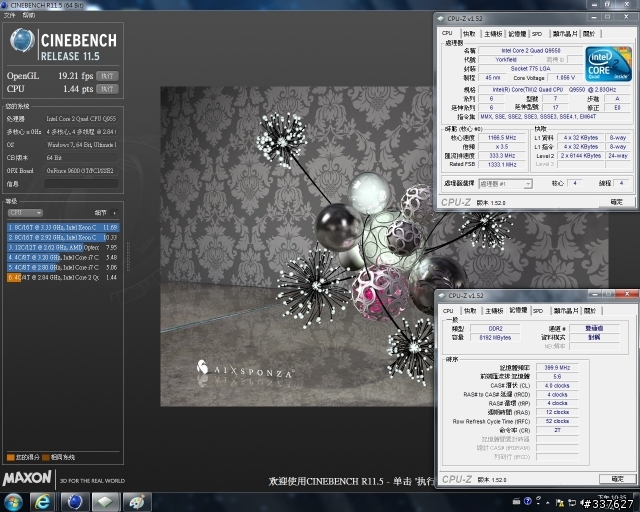Viewport: 640px width, 512px height.
Task: Open processor selection dropdown in CPU-Z
Action: pos(505,184)
